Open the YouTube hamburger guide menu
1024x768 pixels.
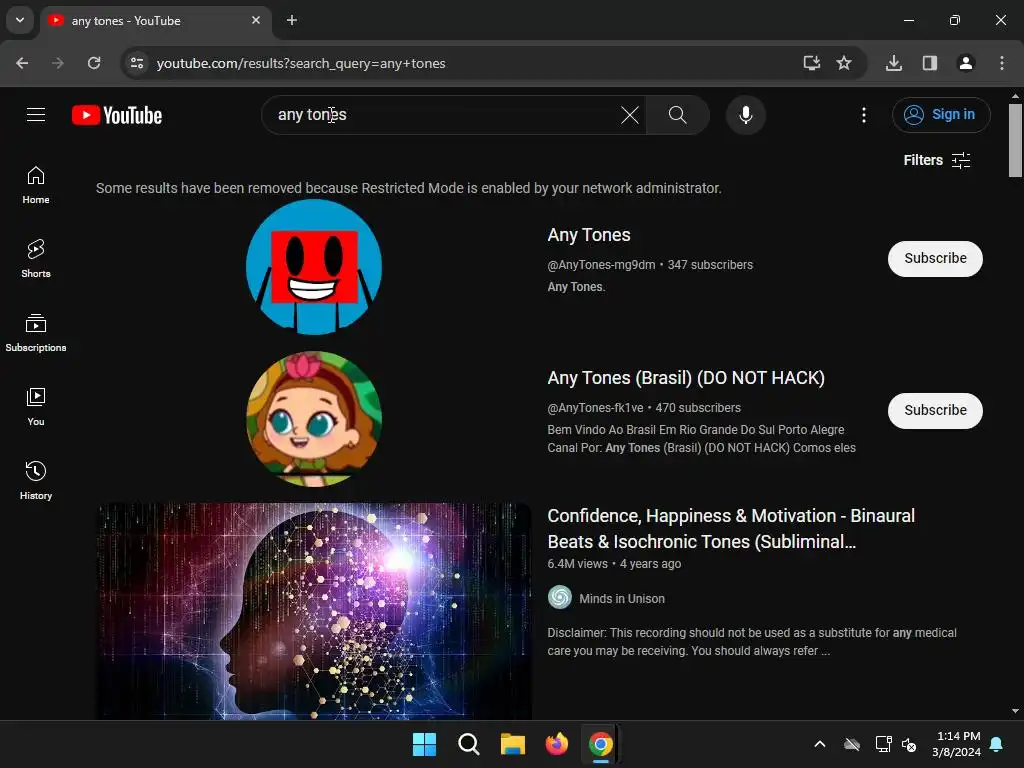[x=36, y=115]
